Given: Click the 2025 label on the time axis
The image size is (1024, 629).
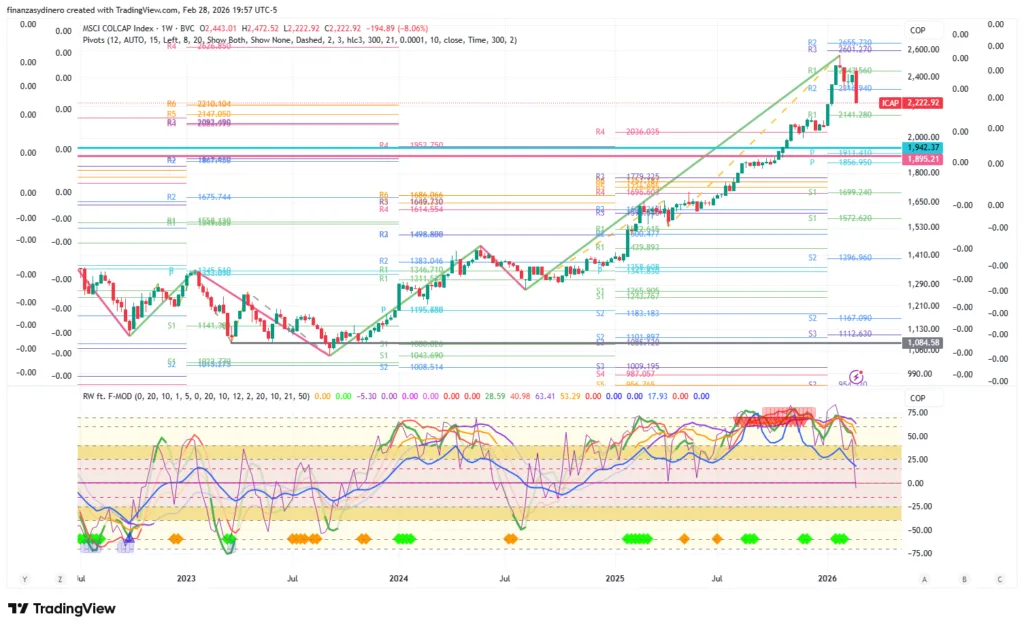Looking at the screenshot, I should tap(614, 579).
